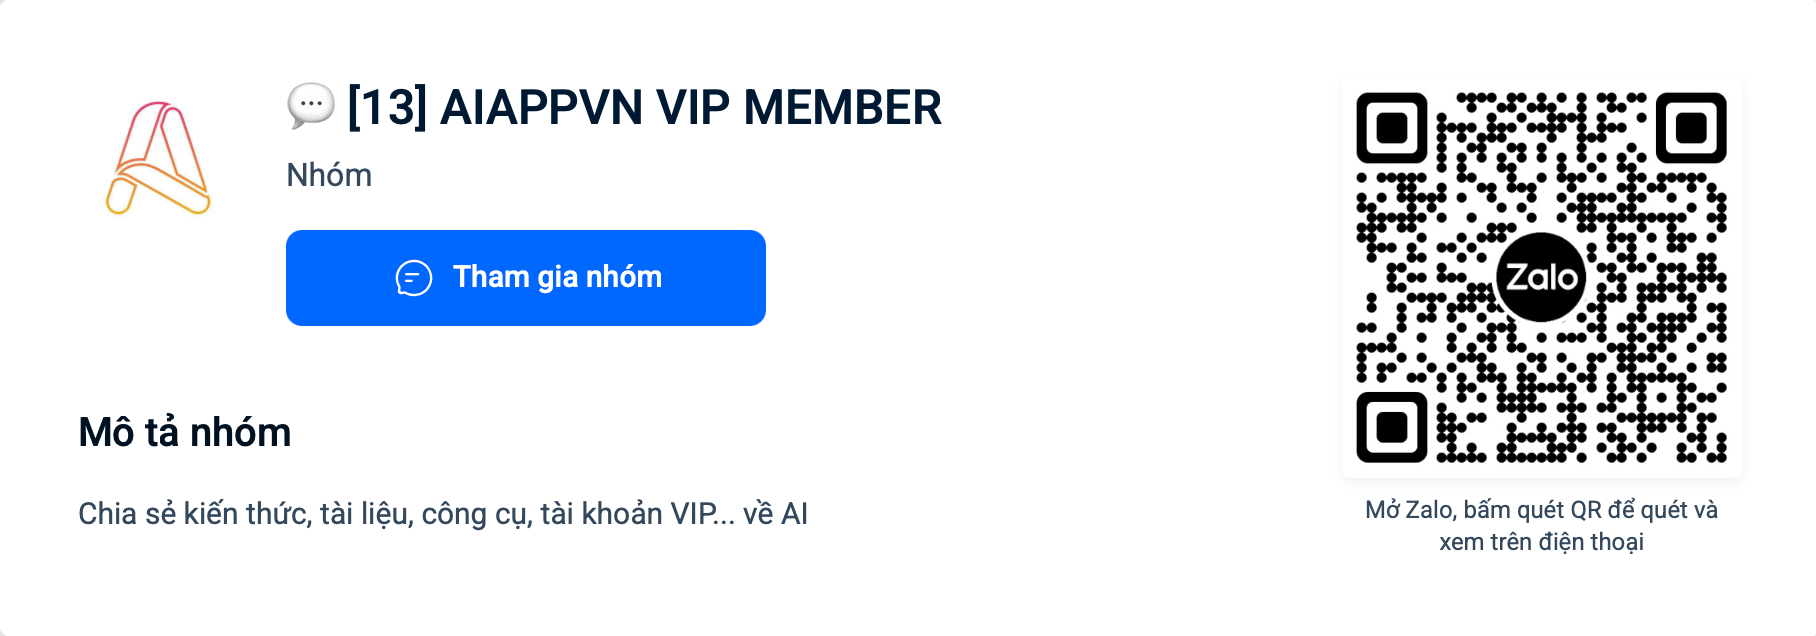Click the "Mô tả nhóm" heading
Viewport: 1816px width, 636px height.
tap(185, 432)
